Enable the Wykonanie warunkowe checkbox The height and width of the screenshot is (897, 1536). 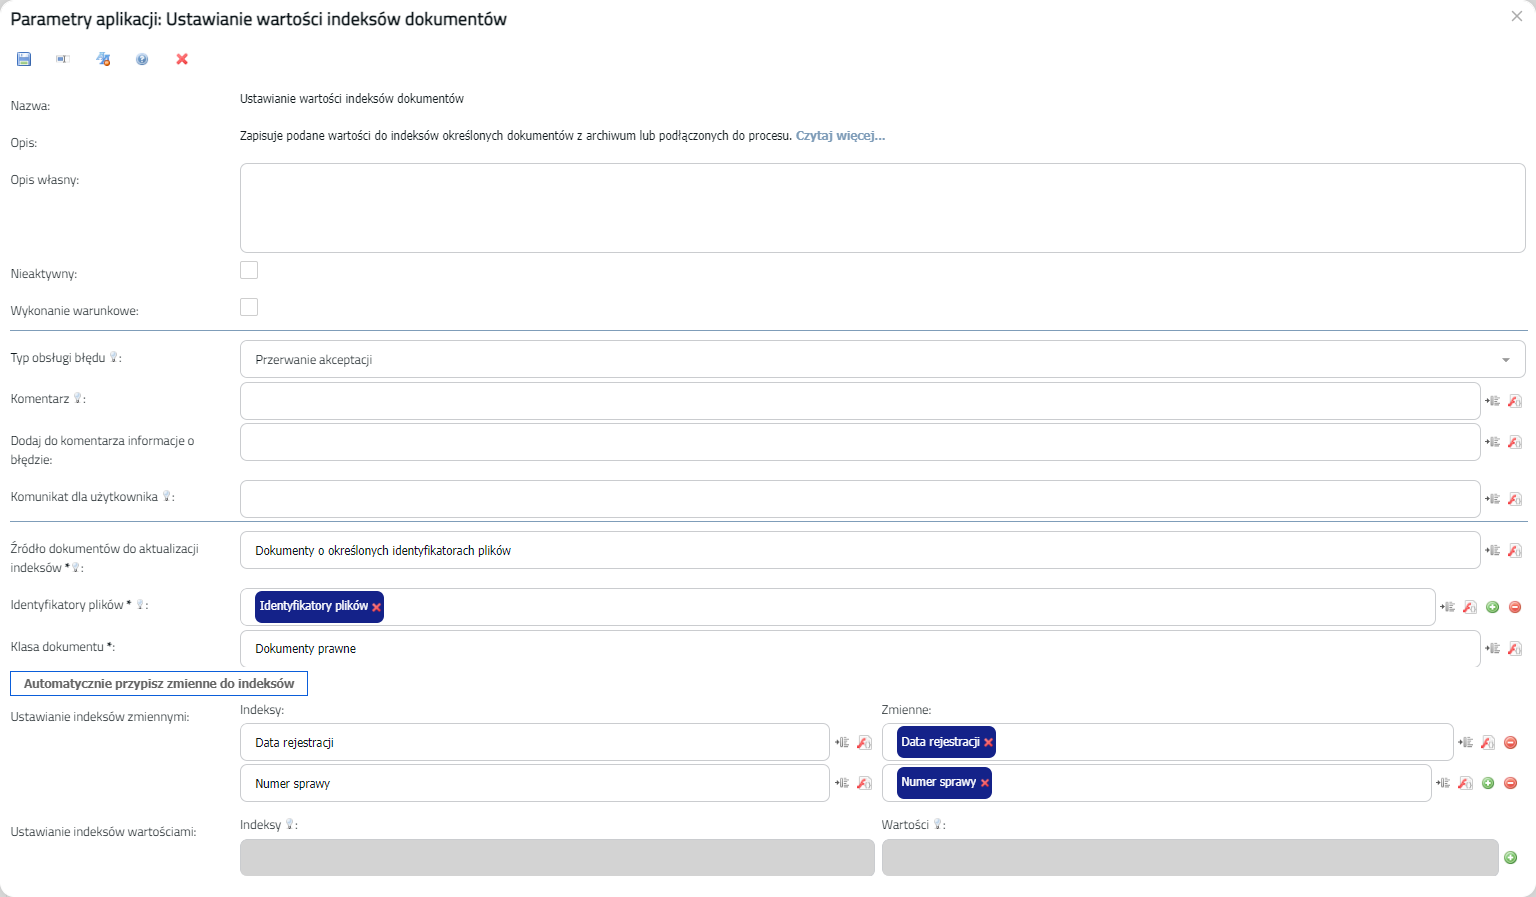[249, 307]
